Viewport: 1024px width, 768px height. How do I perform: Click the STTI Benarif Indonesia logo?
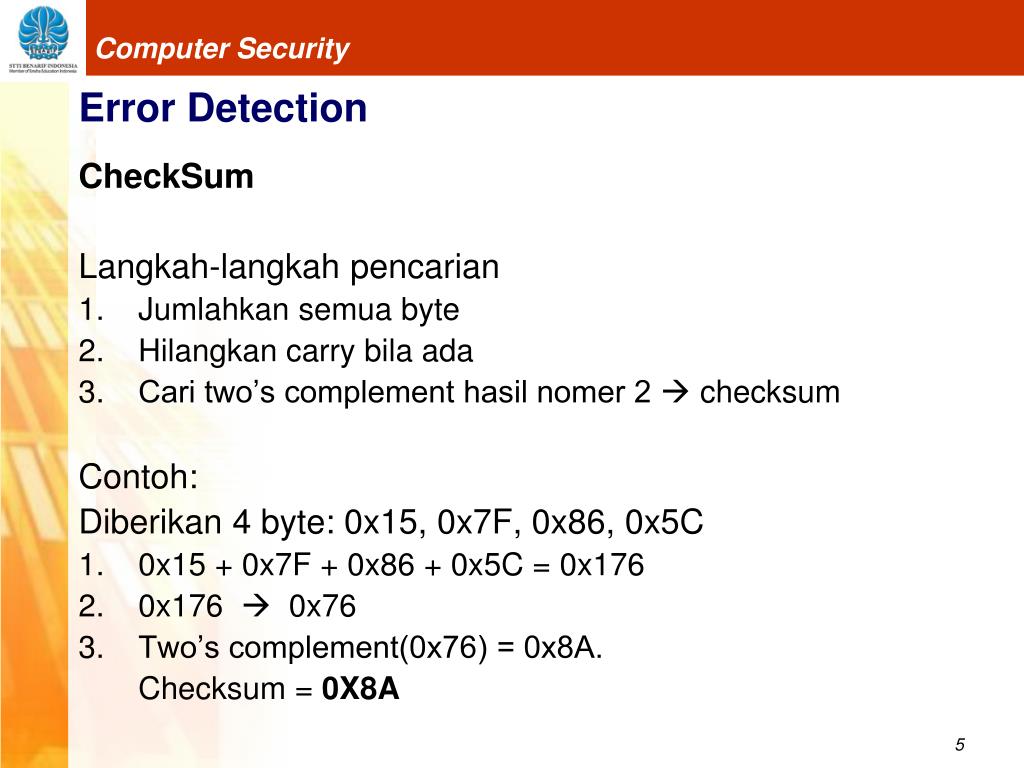[x=43, y=39]
